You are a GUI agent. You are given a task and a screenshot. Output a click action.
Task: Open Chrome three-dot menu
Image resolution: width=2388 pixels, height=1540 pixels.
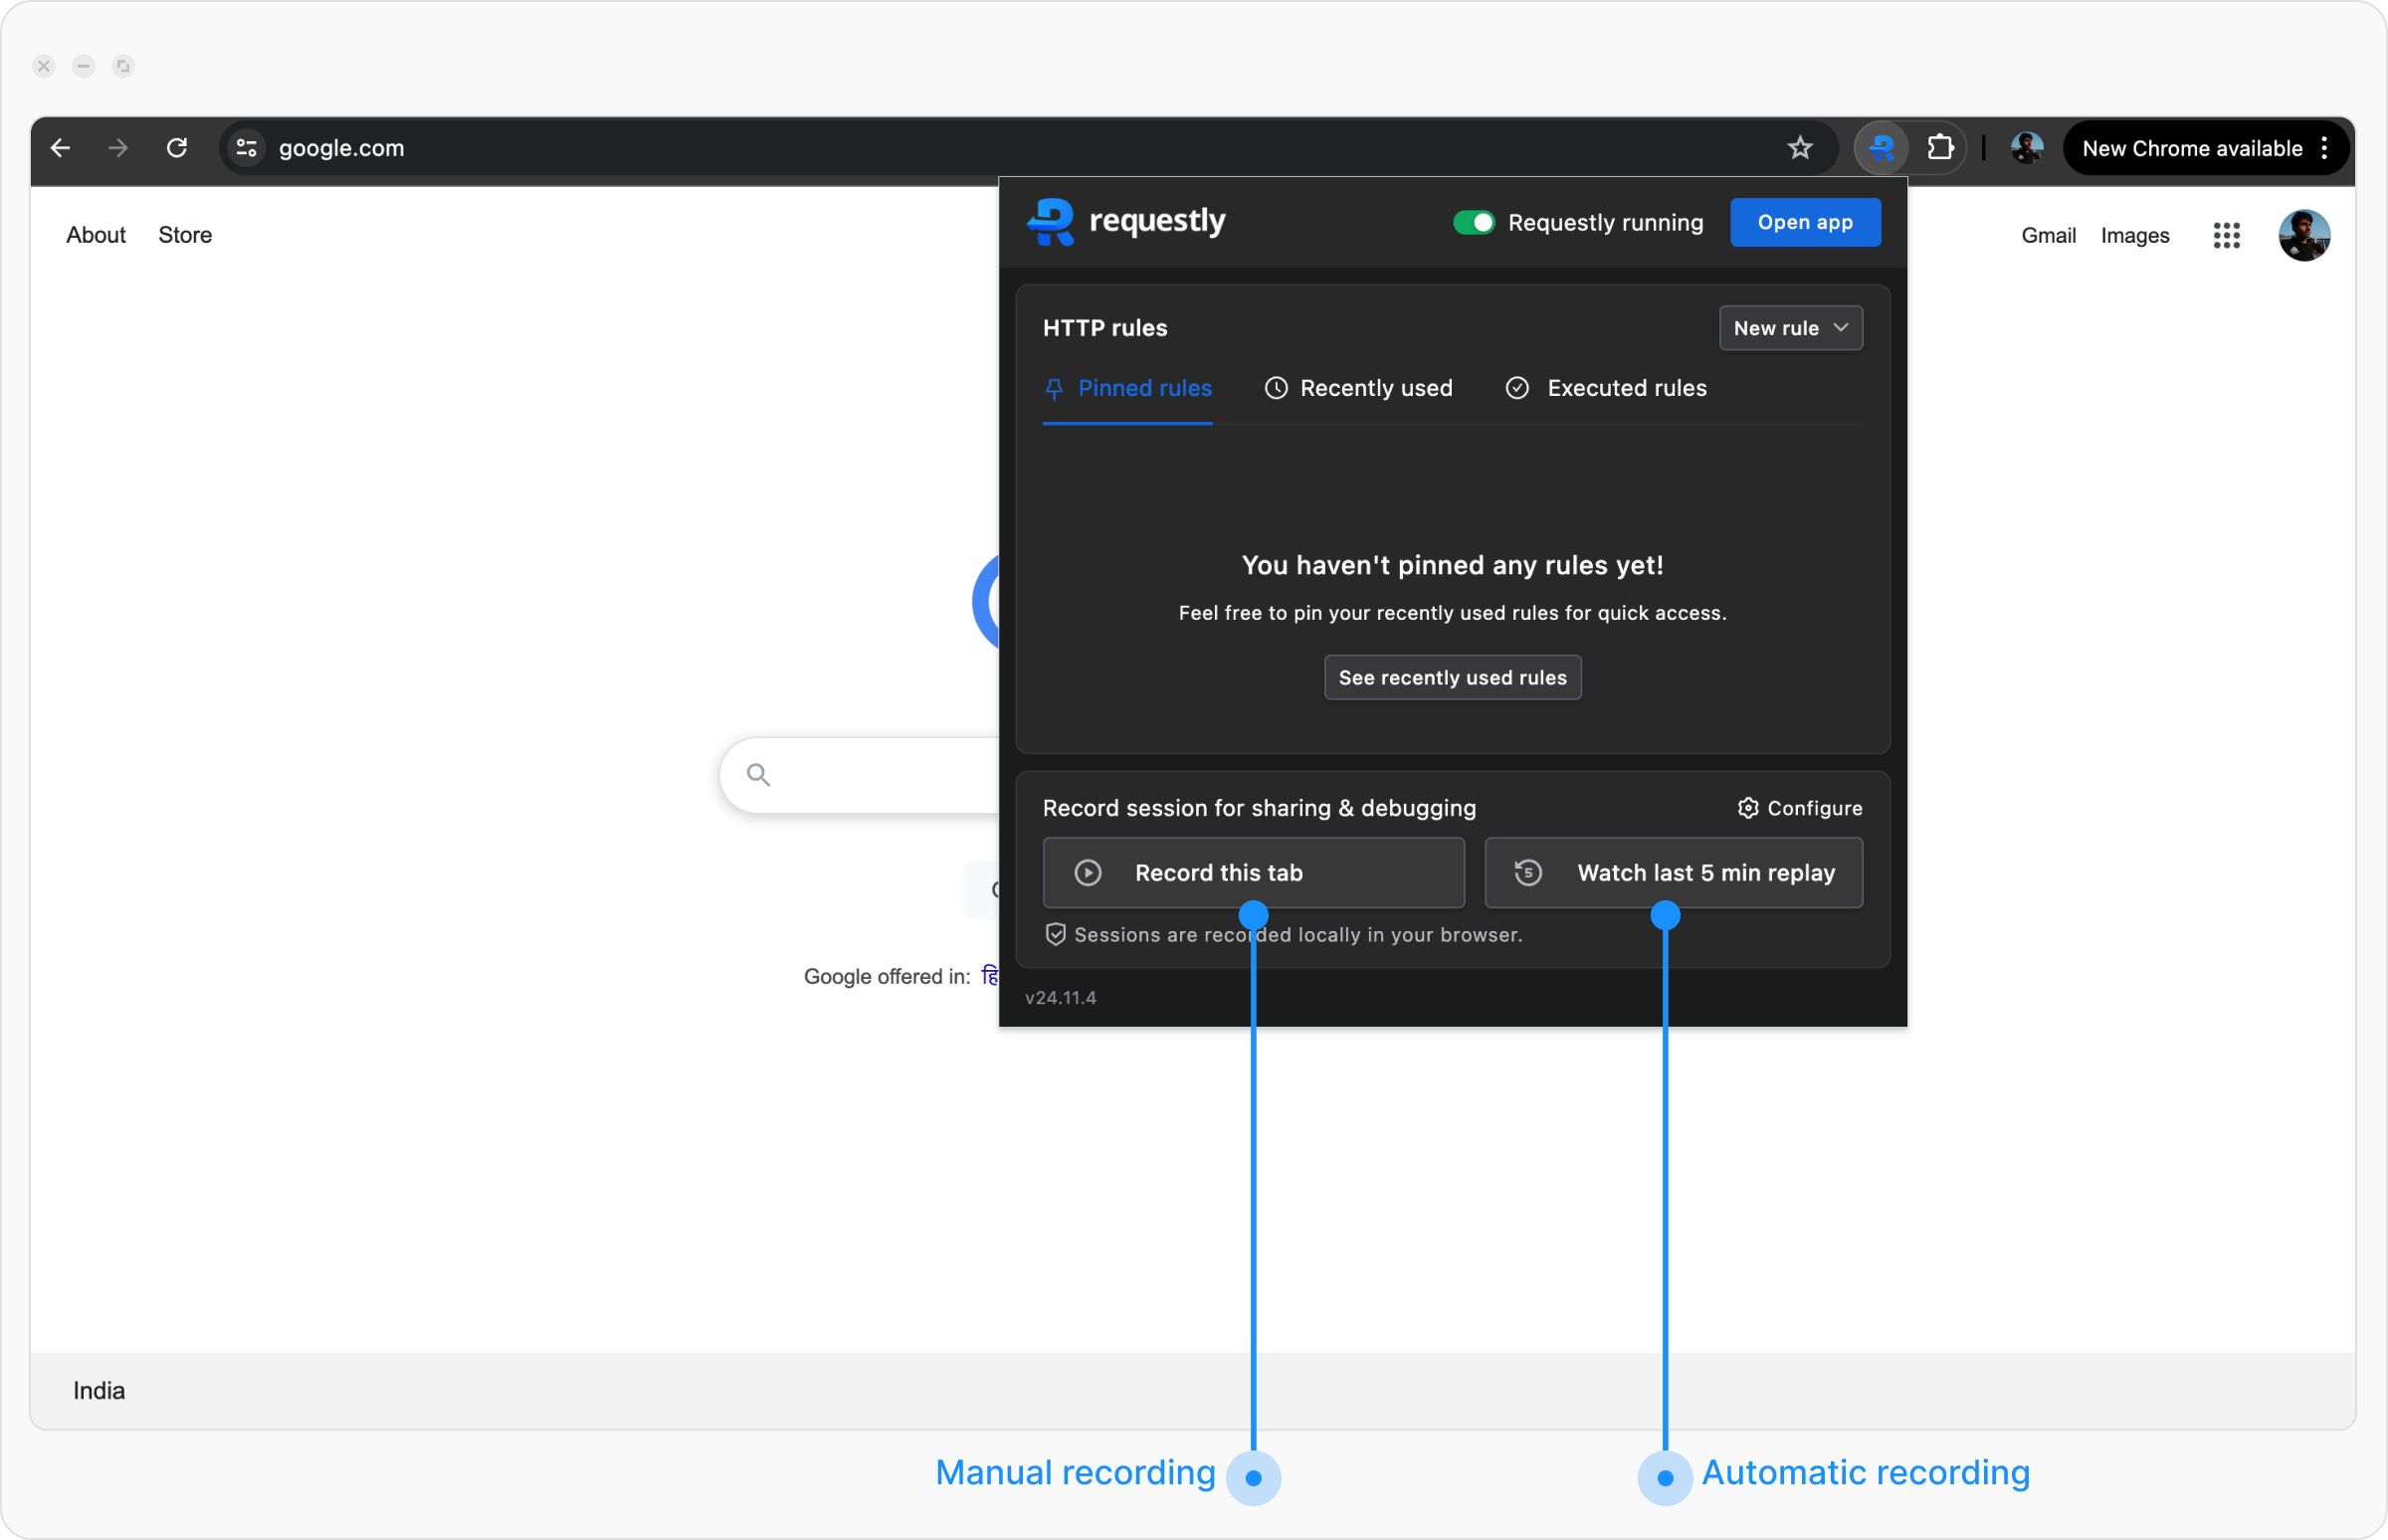point(2324,148)
